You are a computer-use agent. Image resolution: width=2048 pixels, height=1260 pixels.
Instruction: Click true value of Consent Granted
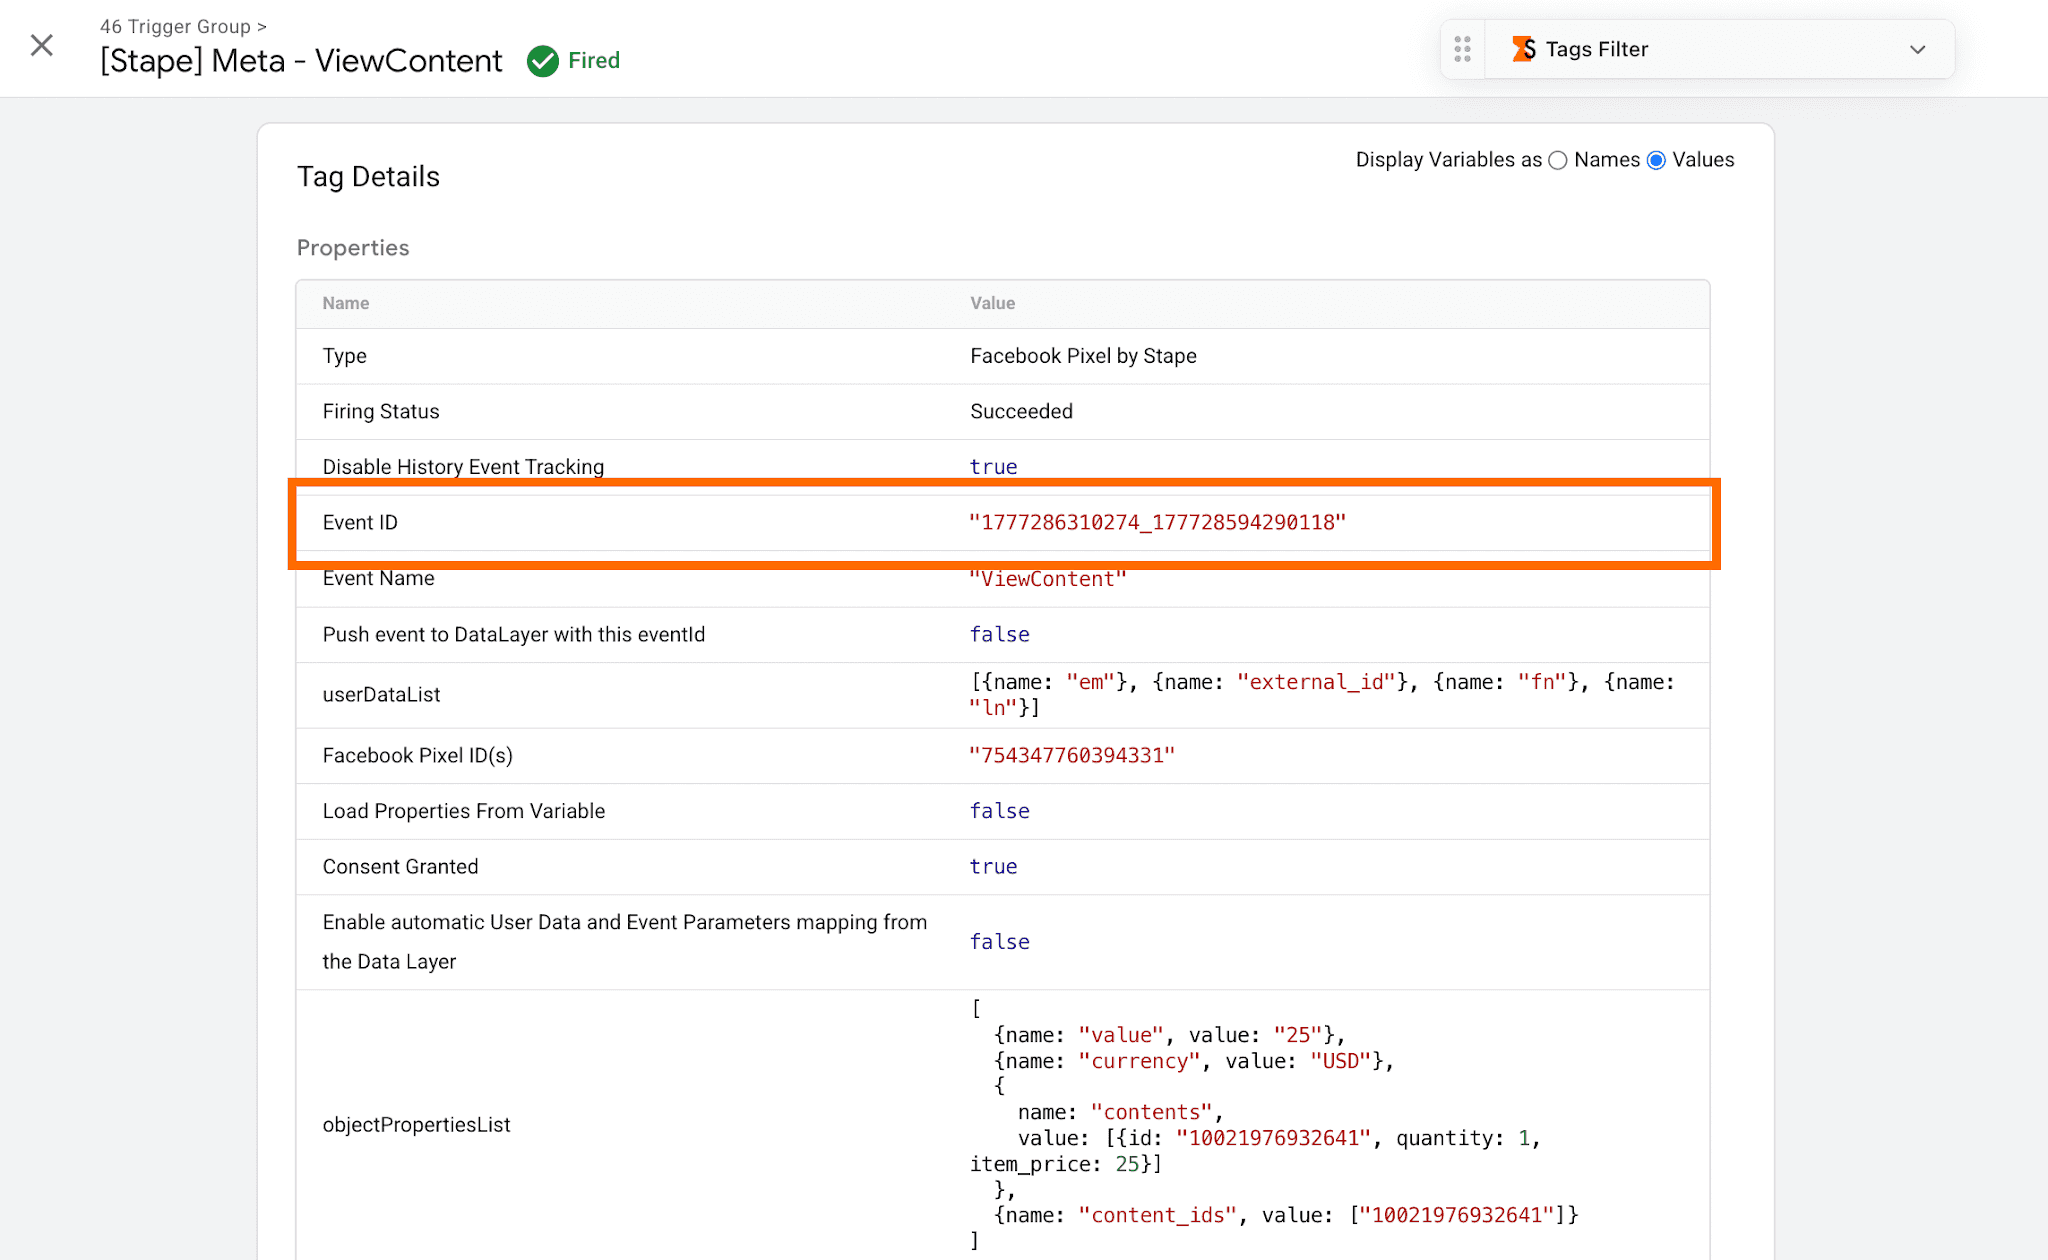(x=993, y=867)
